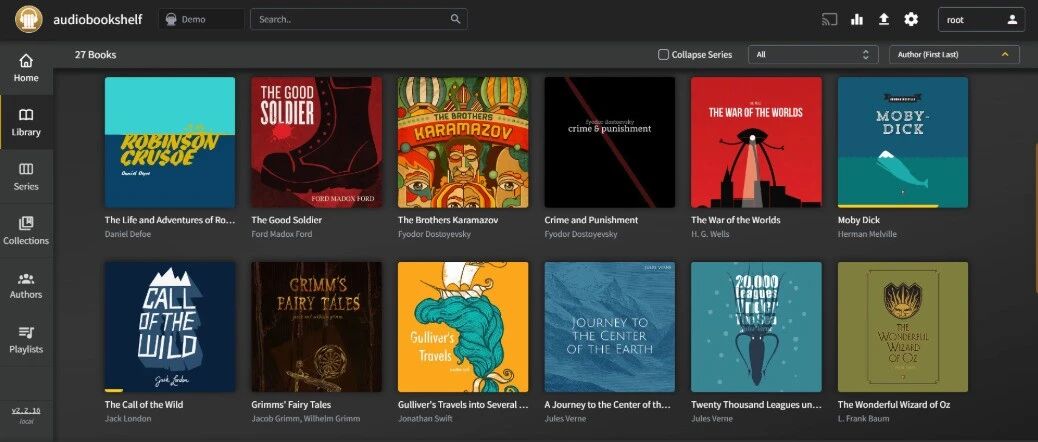Click author Ford Madox Ford
This screenshot has height=442, width=1038.
(281, 234)
